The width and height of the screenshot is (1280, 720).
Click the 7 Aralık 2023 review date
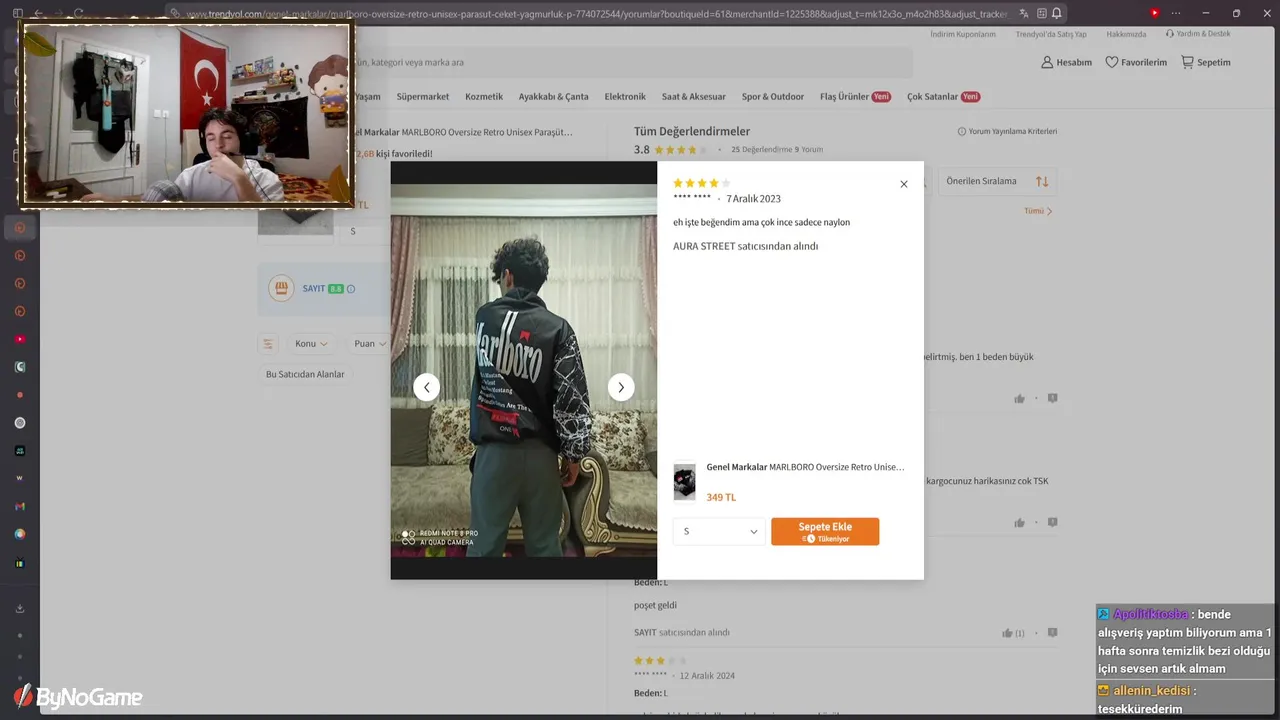click(x=754, y=199)
